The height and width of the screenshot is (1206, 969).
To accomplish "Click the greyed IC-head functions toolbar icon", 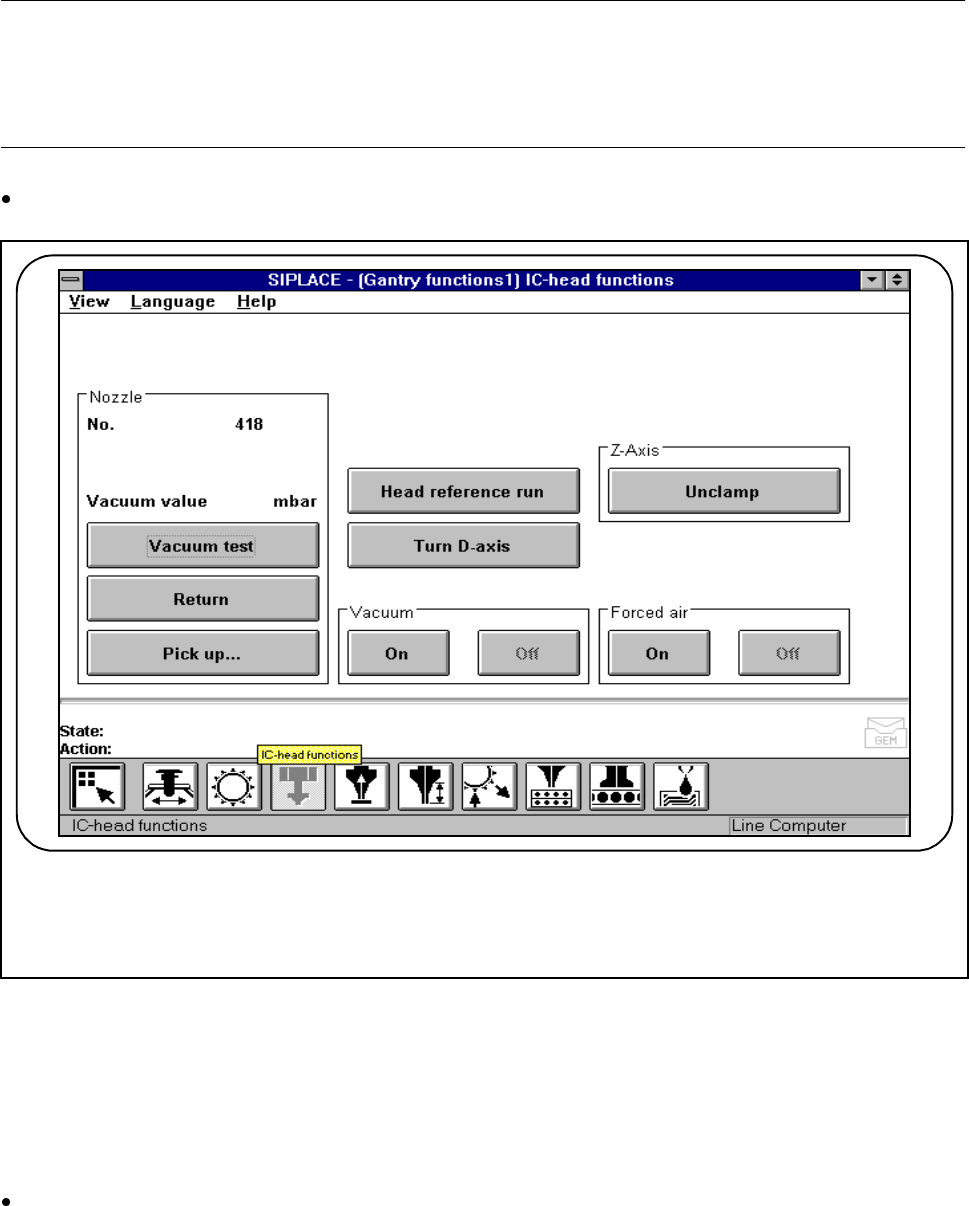I will 299,786.
